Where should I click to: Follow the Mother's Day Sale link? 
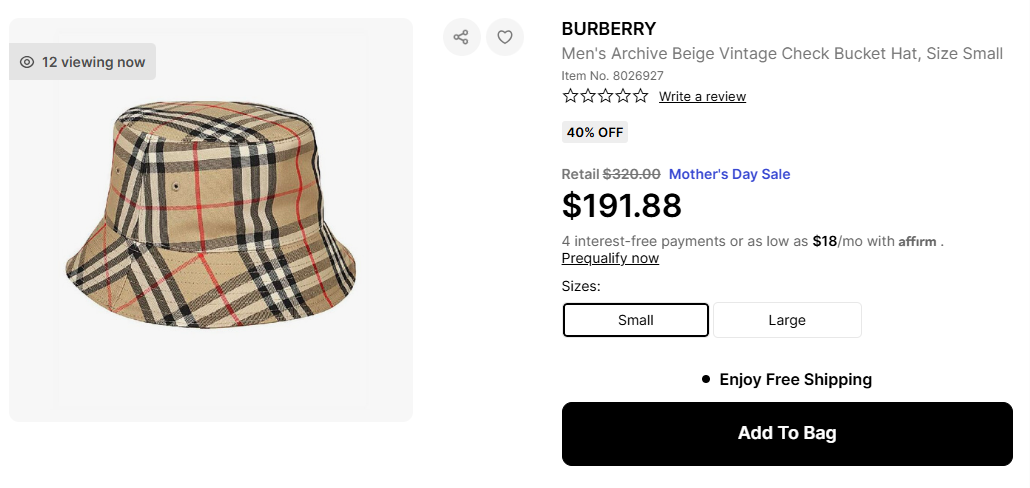click(729, 174)
